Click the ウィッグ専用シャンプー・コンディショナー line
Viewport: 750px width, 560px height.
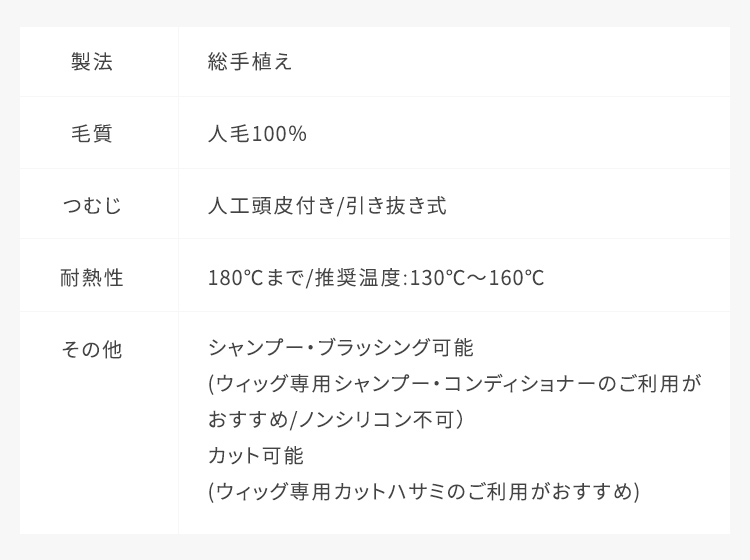click(x=455, y=384)
